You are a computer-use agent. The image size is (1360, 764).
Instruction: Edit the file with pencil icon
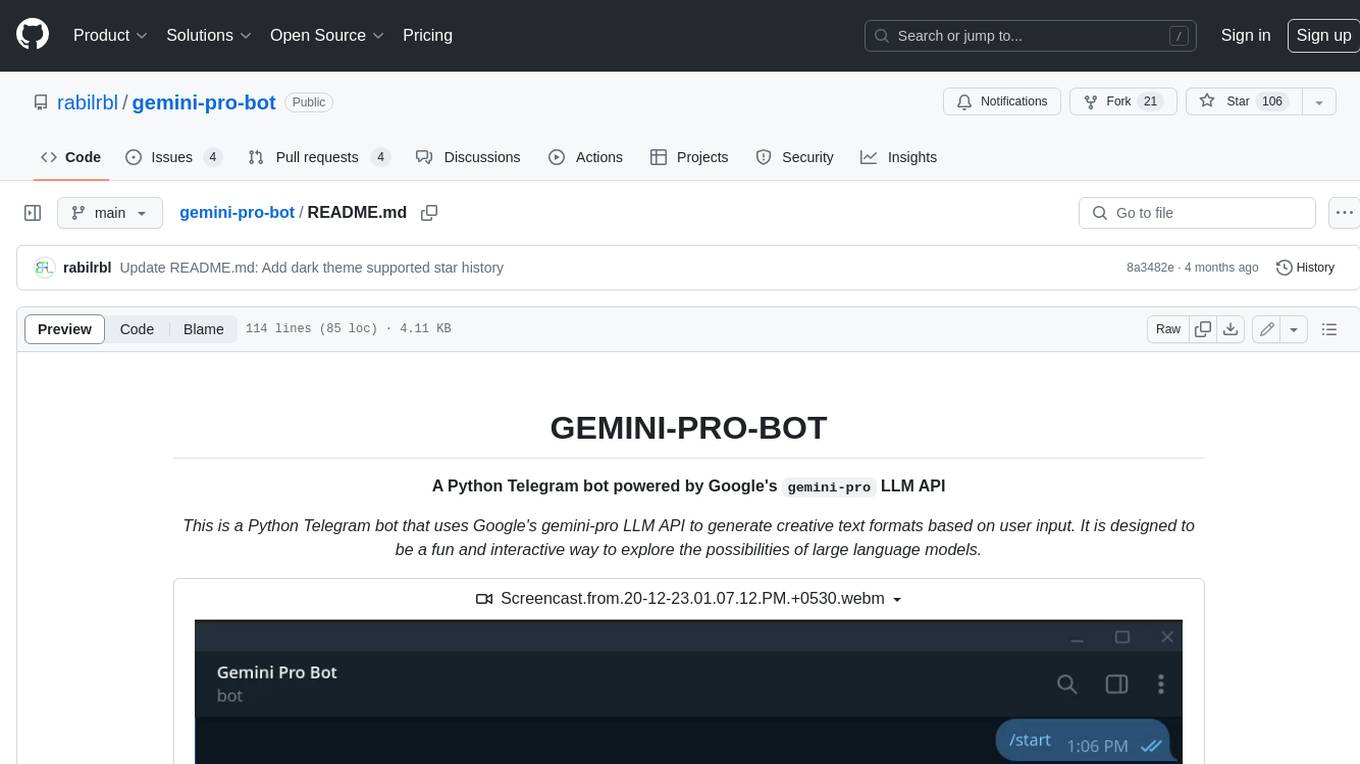pyautogui.click(x=1267, y=329)
